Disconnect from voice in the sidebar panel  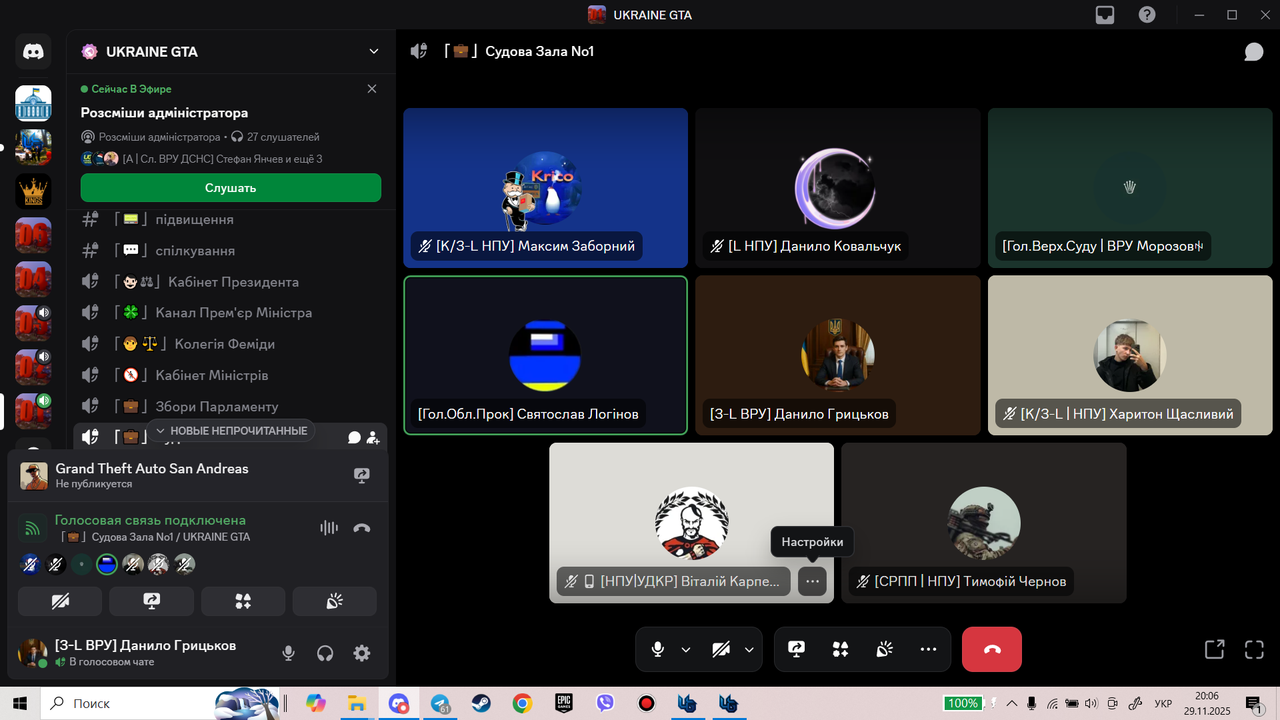(362, 528)
